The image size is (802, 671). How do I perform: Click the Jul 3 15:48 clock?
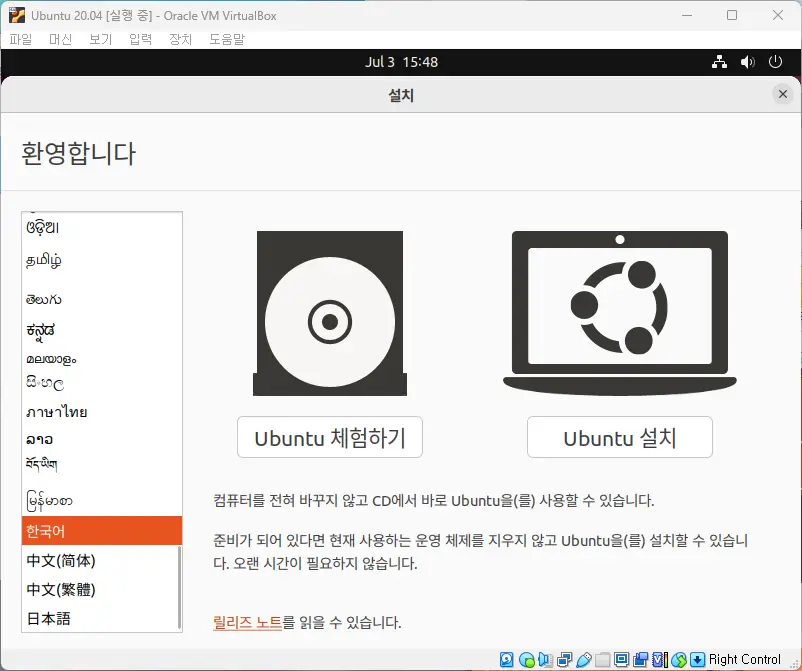(401, 62)
